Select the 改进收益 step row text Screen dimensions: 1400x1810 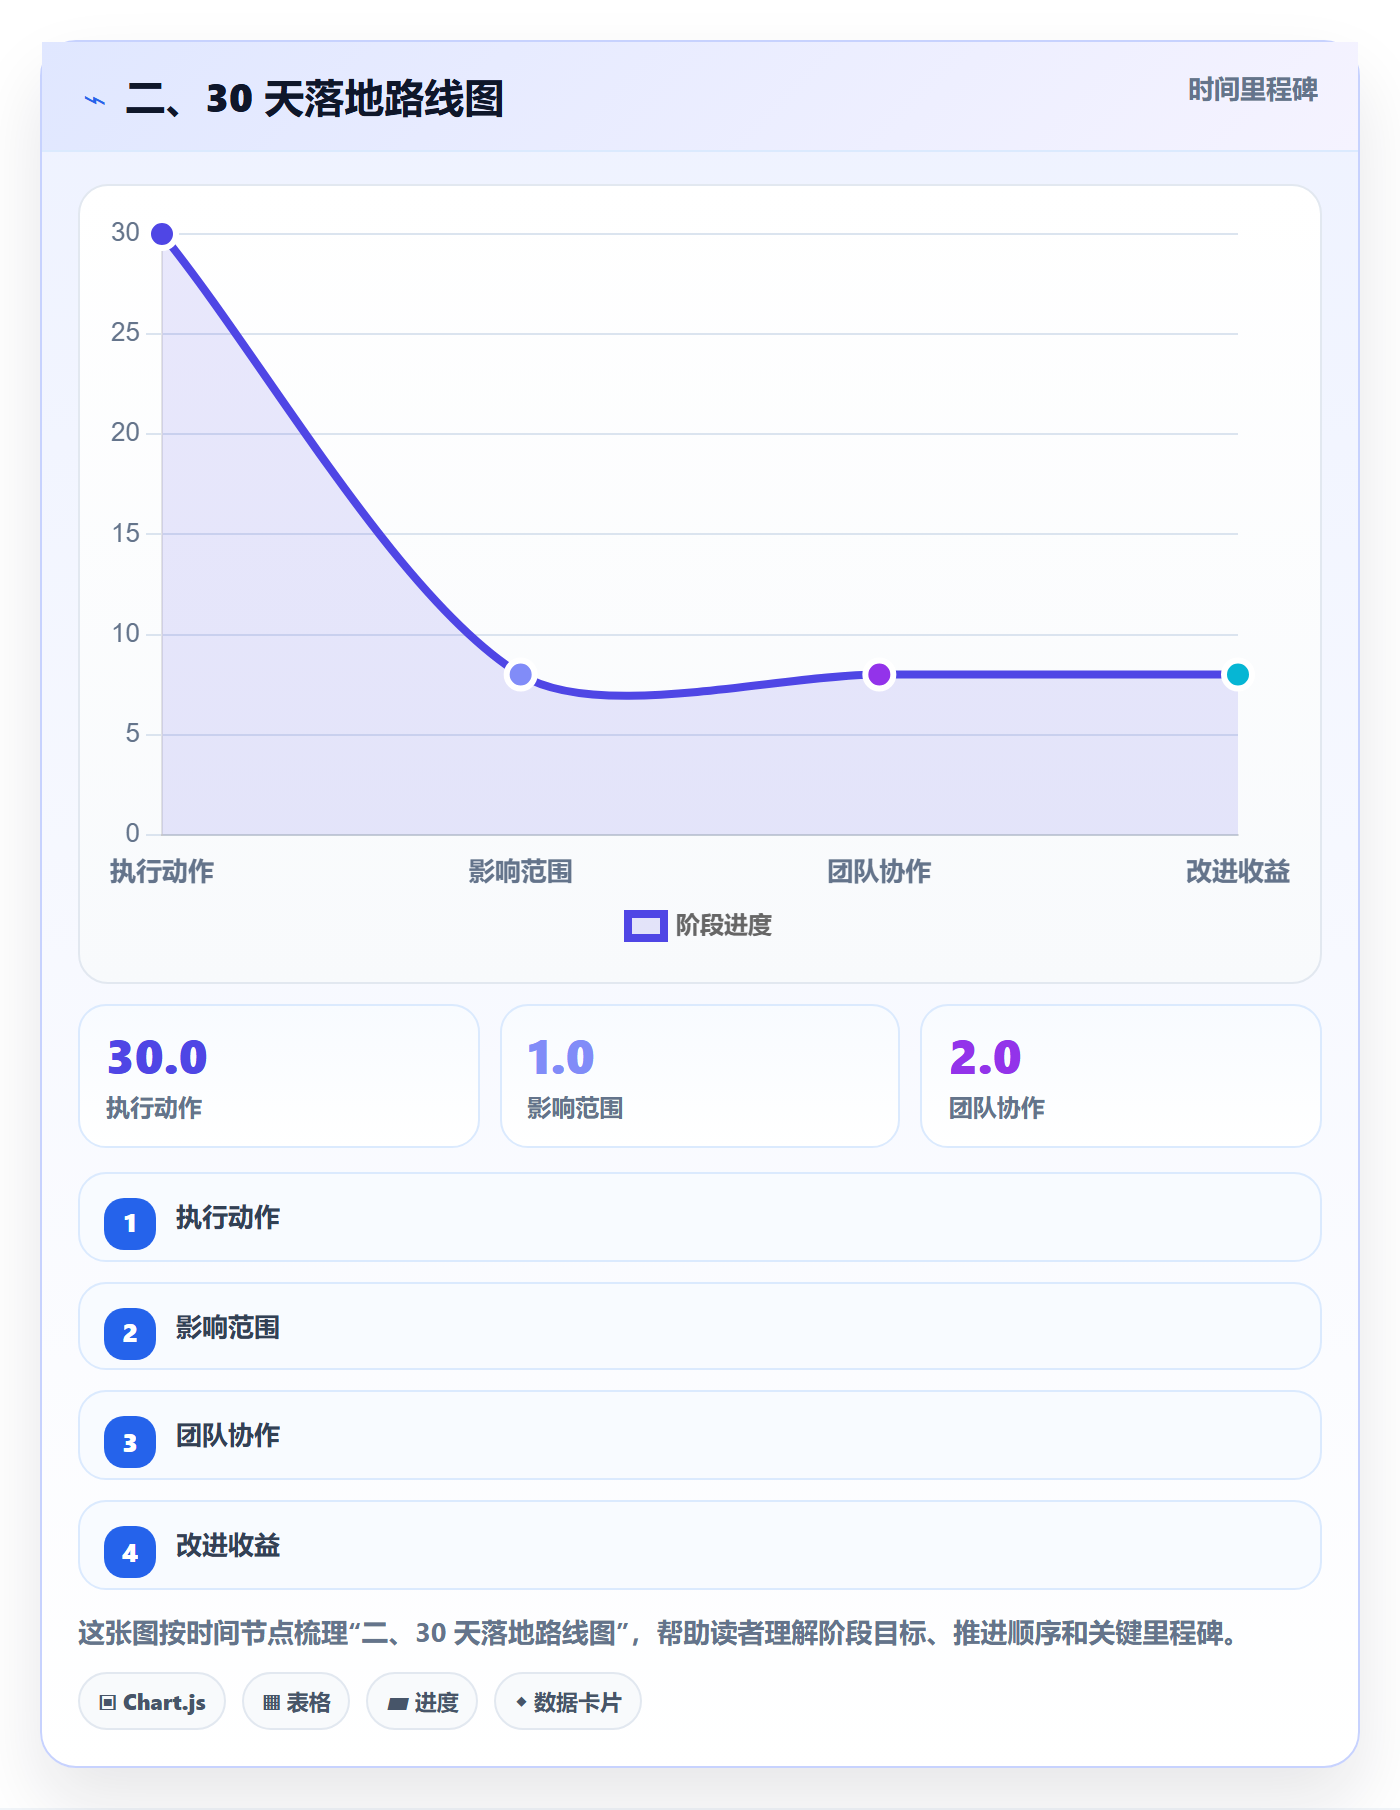tap(228, 1546)
